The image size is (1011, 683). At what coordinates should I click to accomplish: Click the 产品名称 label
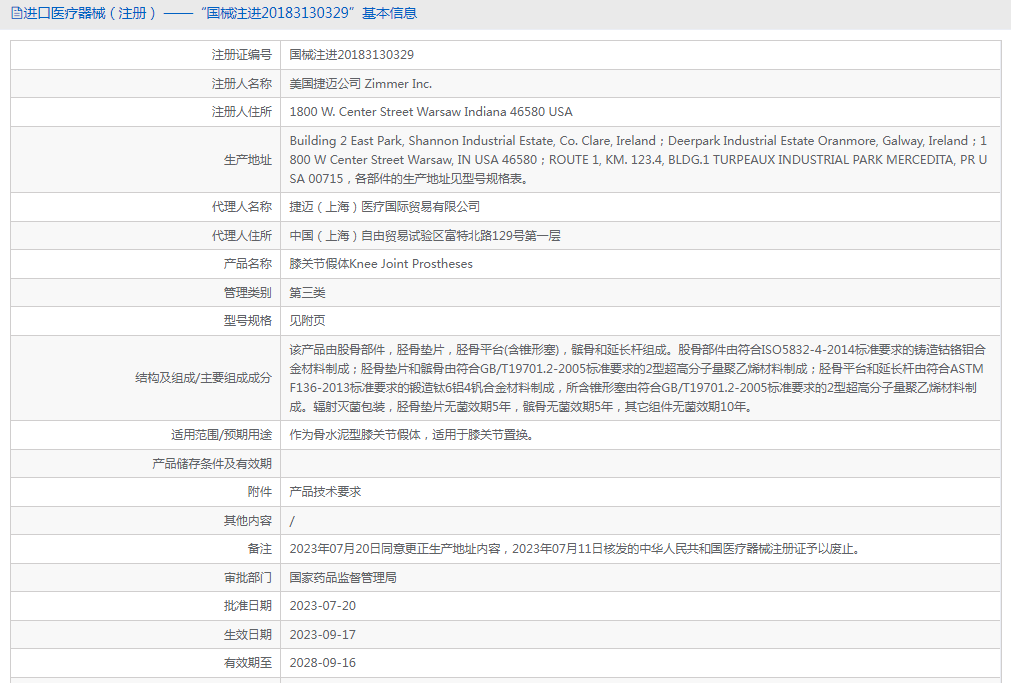248,264
